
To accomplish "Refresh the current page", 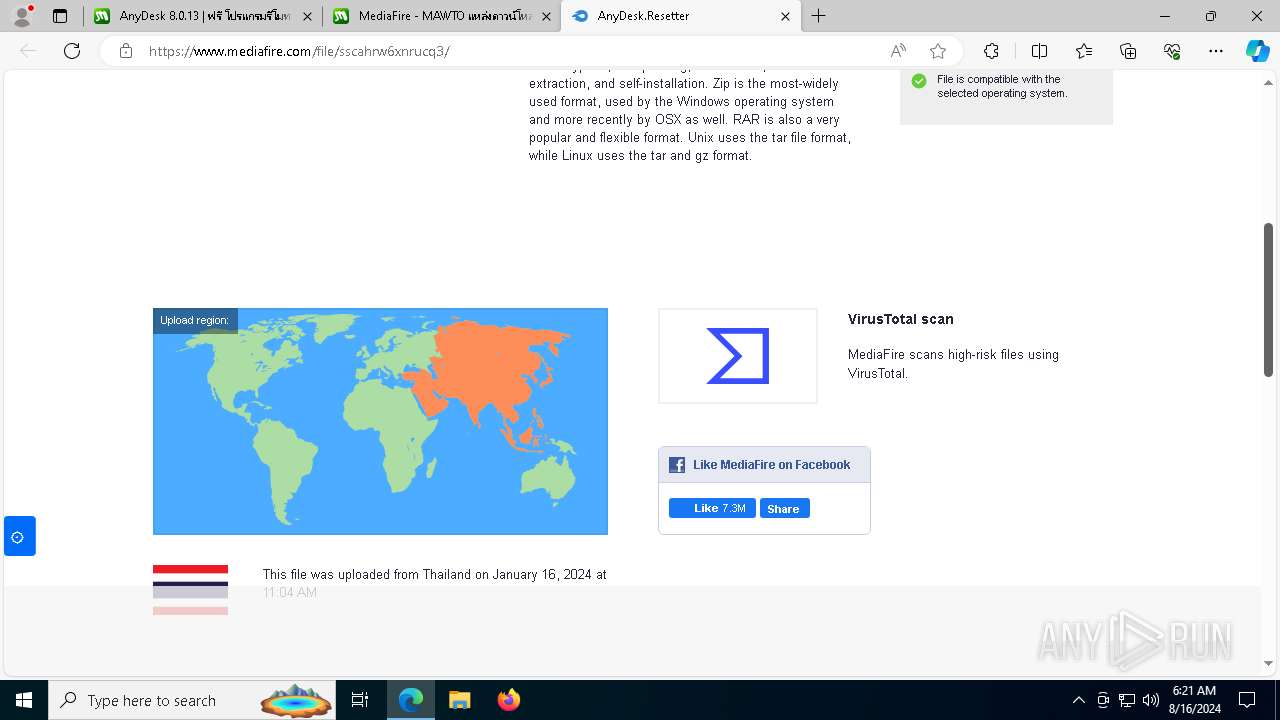I will [72, 51].
